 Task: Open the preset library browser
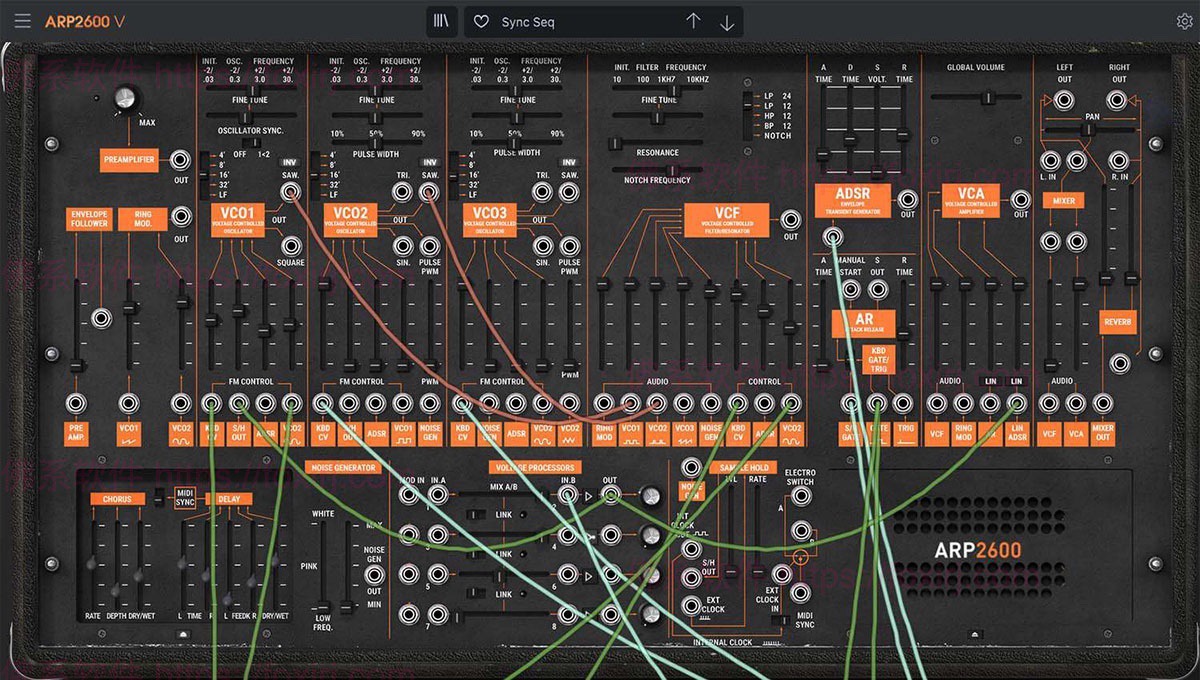pyautogui.click(x=441, y=21)
